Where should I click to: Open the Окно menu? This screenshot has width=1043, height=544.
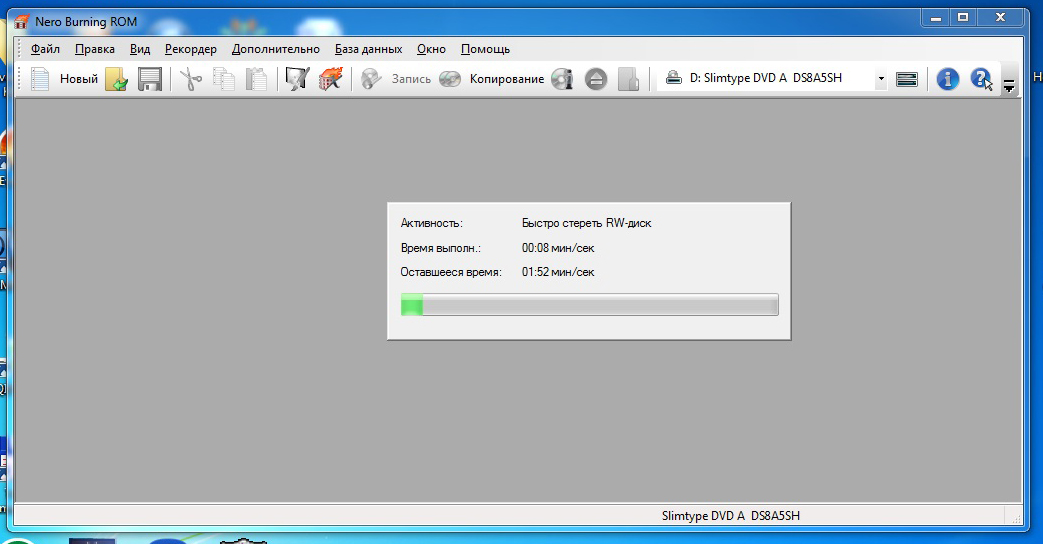431,49
